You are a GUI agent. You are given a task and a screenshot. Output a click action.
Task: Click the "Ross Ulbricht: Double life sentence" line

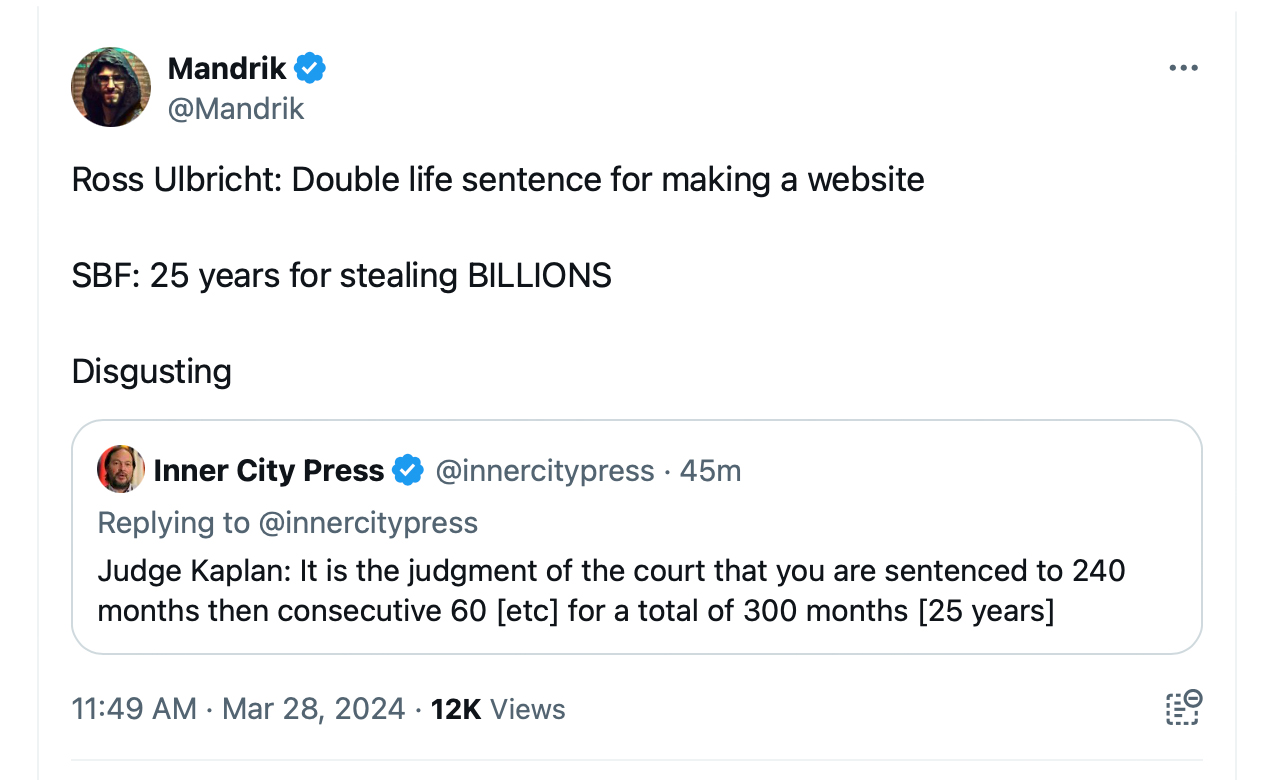click(x=498, y=180)
